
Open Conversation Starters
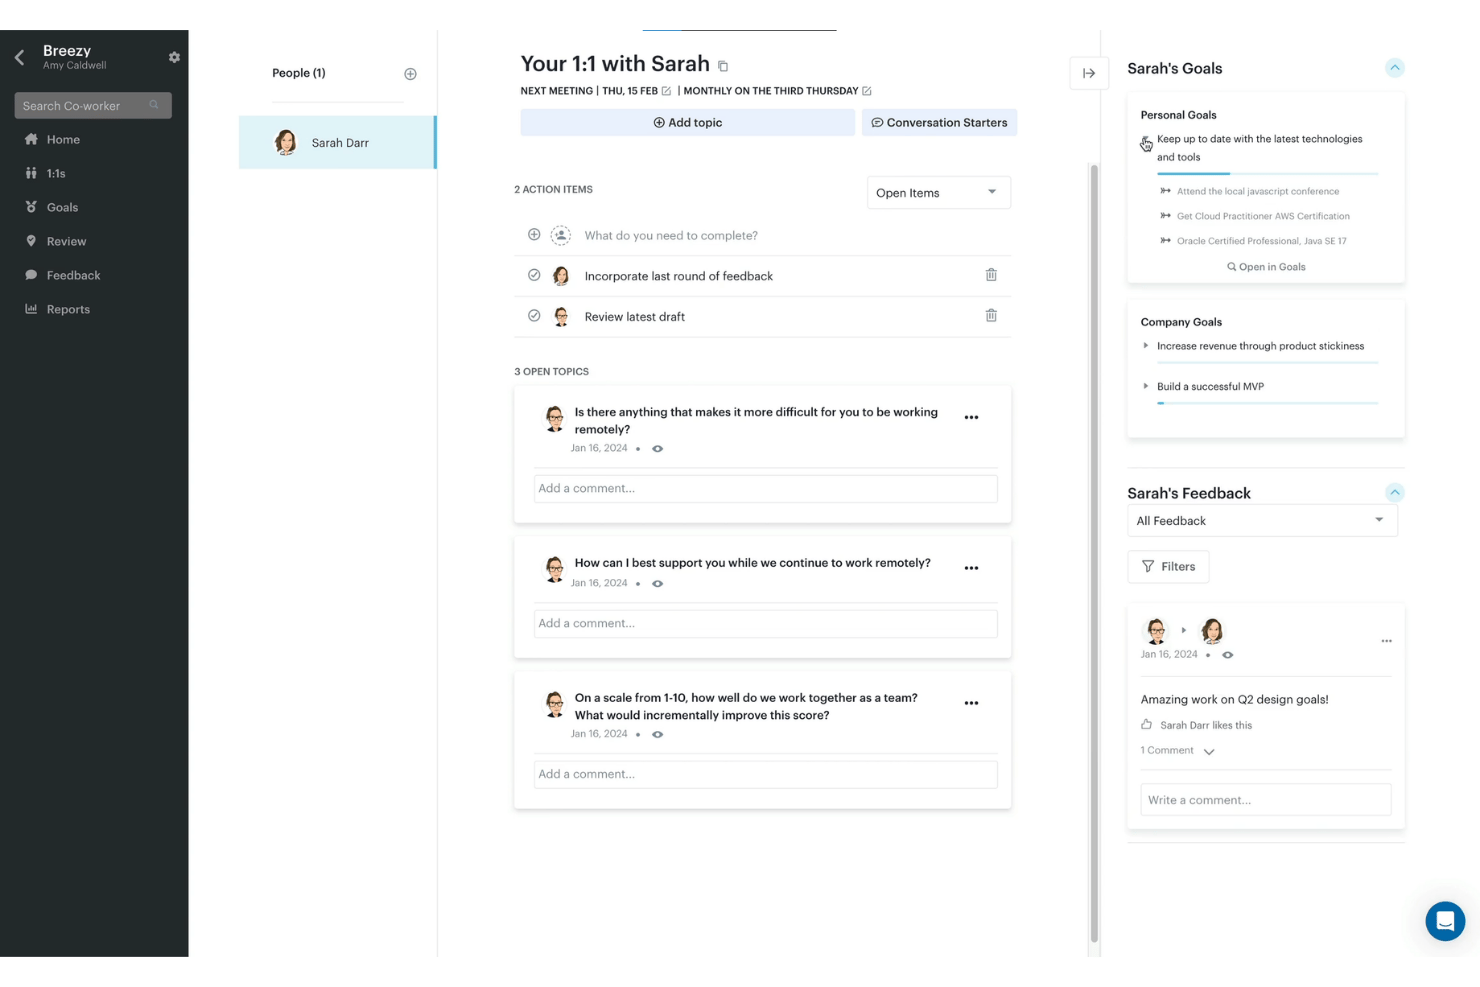[940, 122]
